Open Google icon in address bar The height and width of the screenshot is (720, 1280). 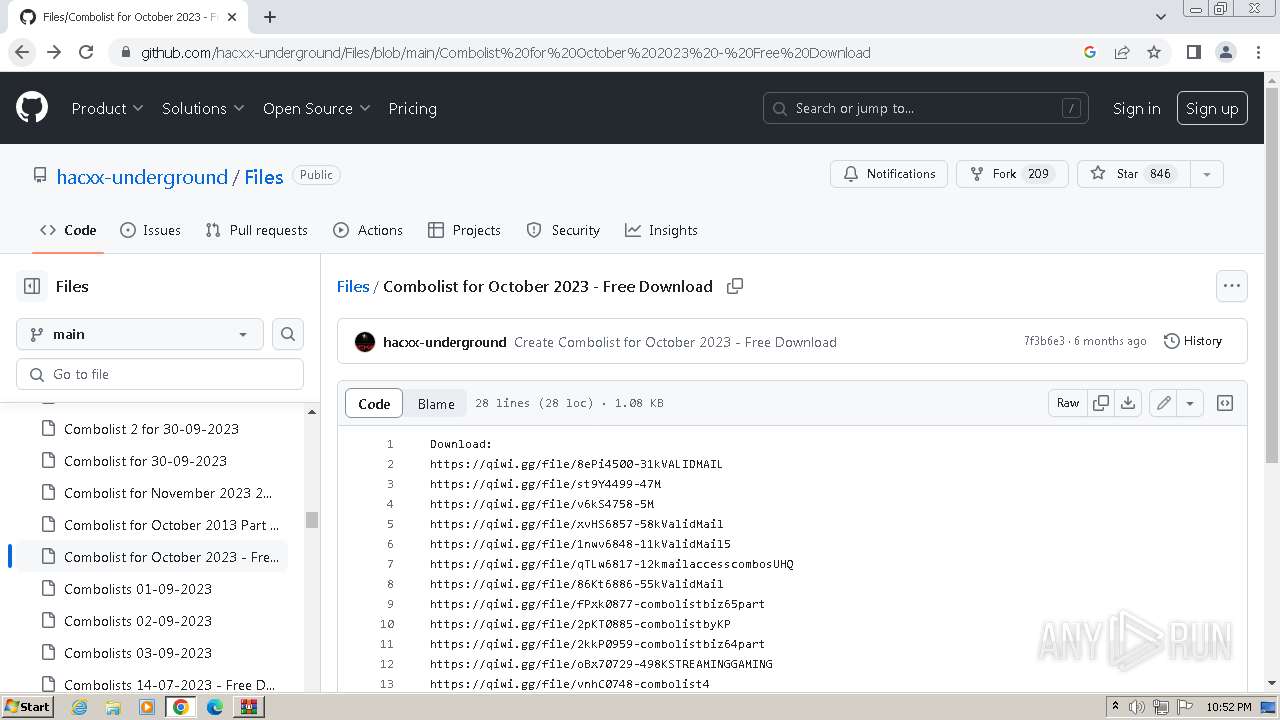(x=1090, y=52)
